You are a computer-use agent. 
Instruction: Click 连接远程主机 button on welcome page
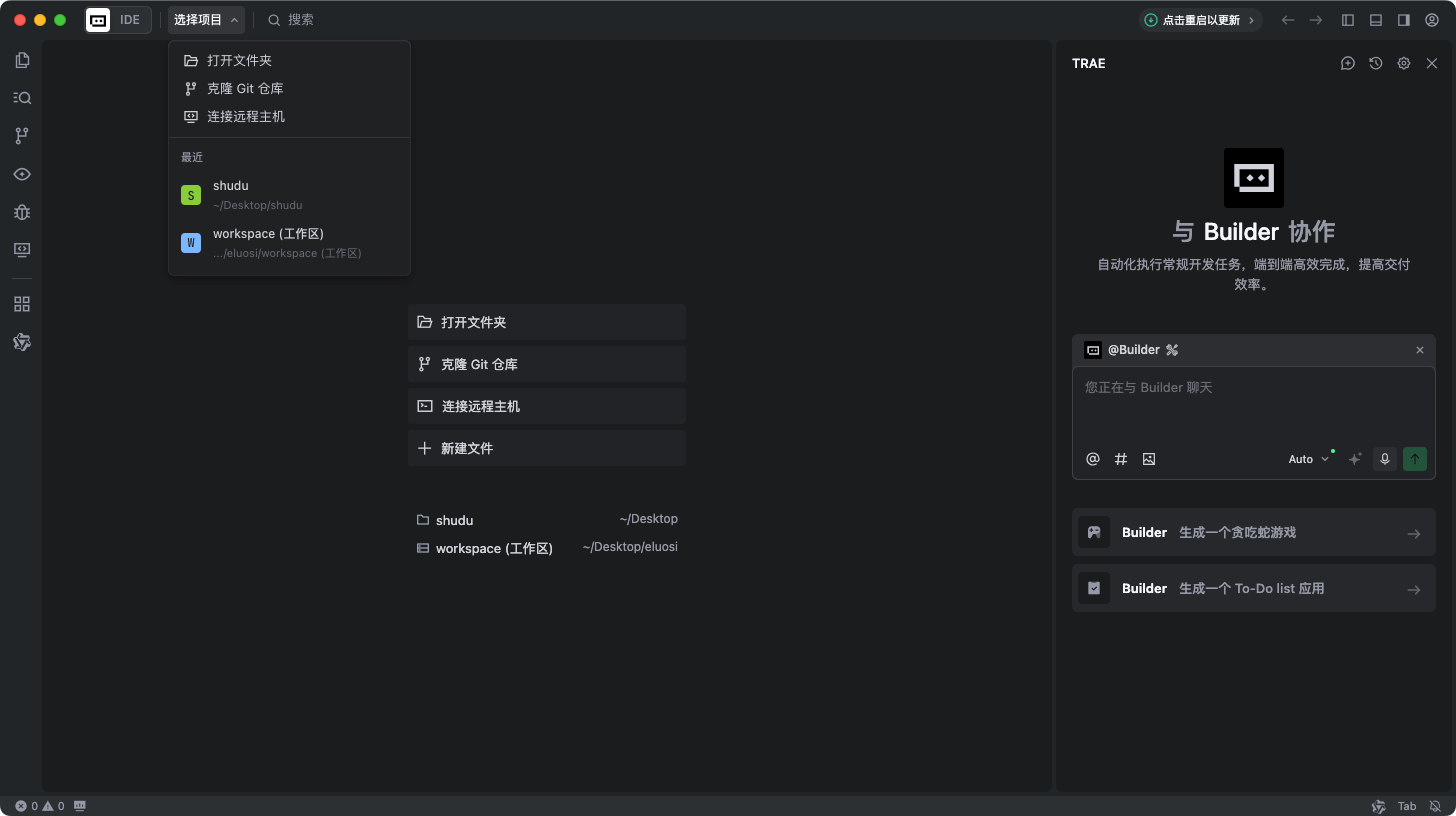547,406
